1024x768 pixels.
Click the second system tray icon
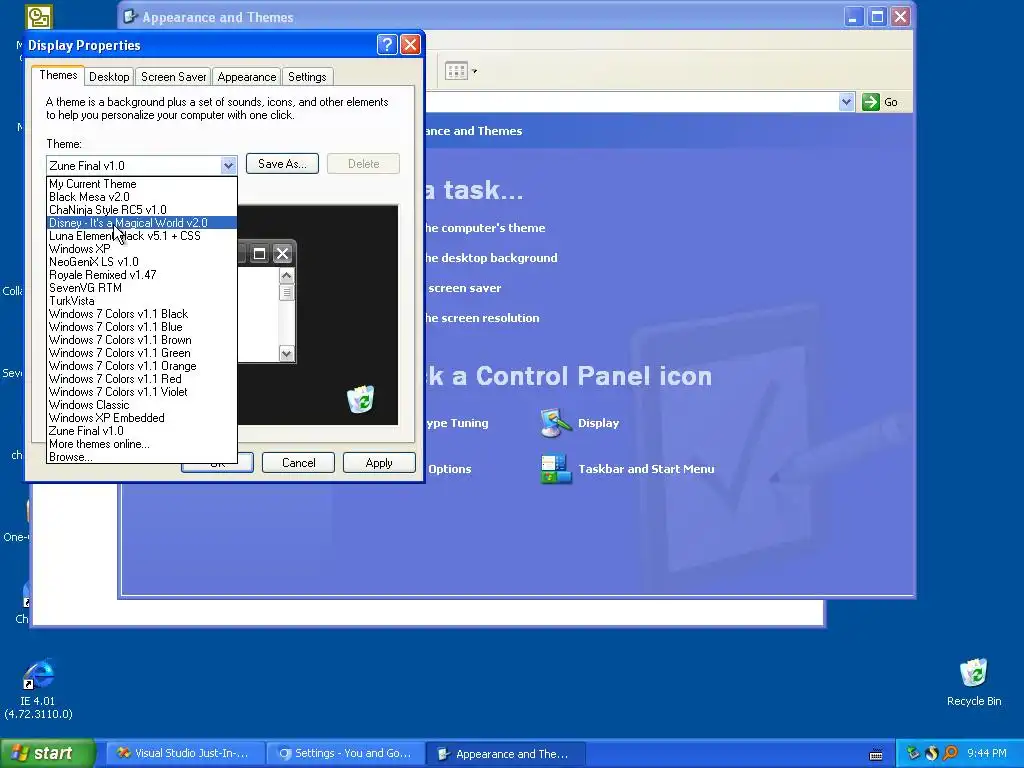[932, 753]
